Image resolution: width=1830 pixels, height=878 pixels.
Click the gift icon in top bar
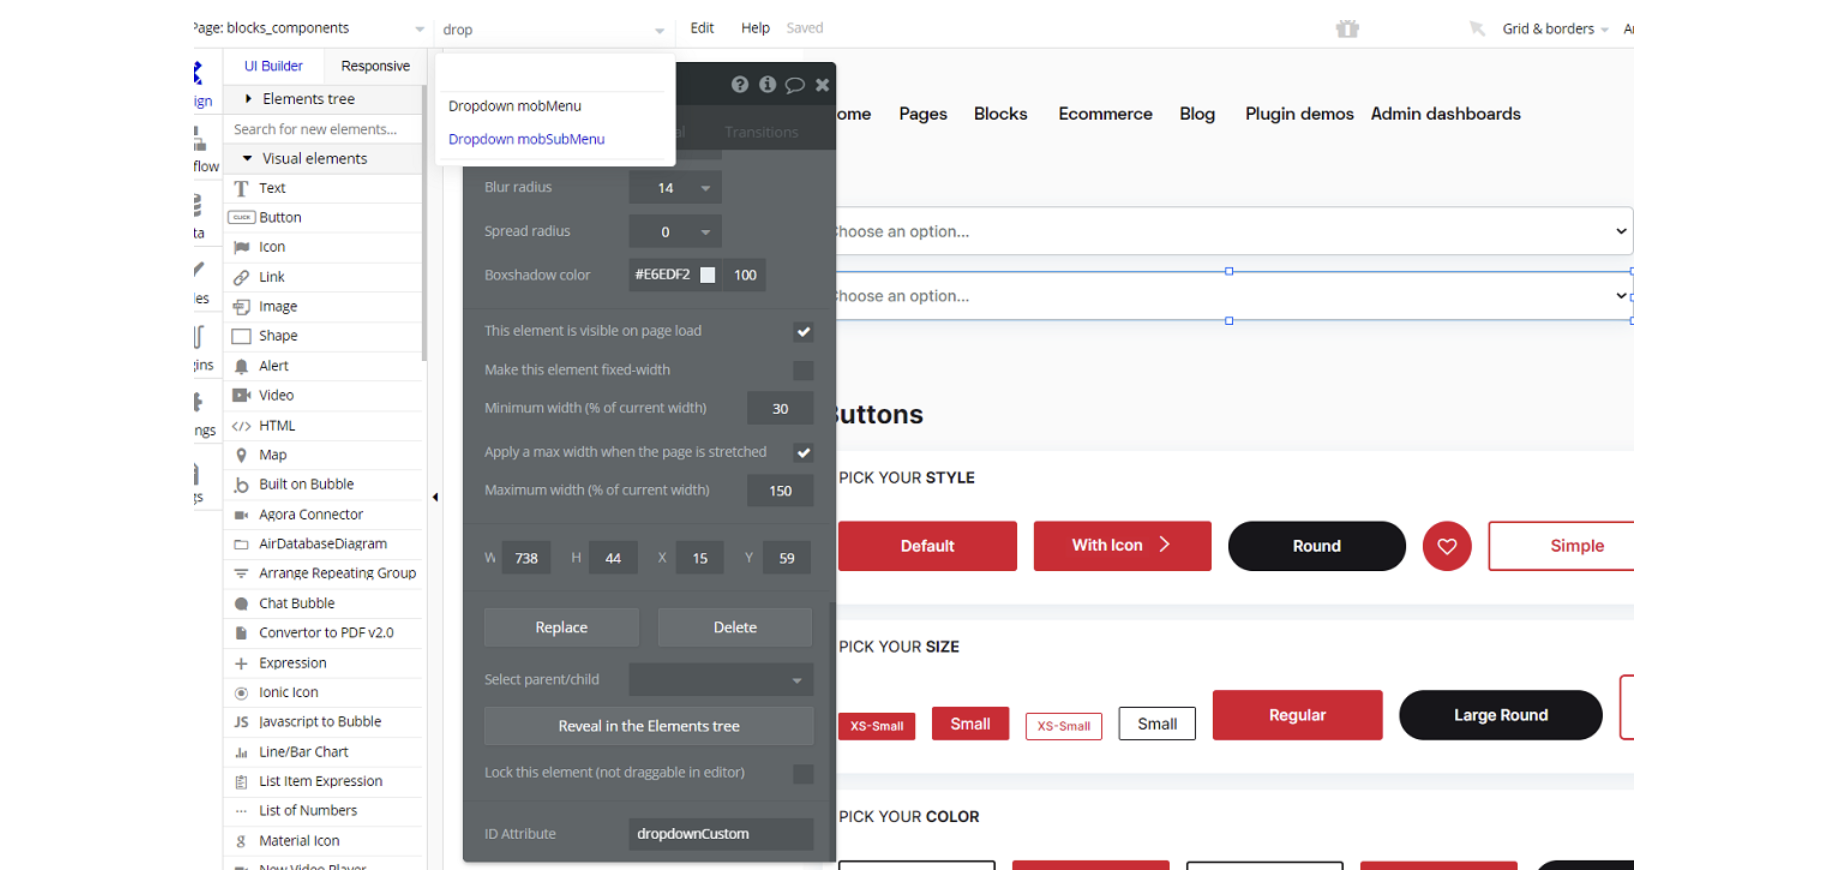pos(1347,29)
